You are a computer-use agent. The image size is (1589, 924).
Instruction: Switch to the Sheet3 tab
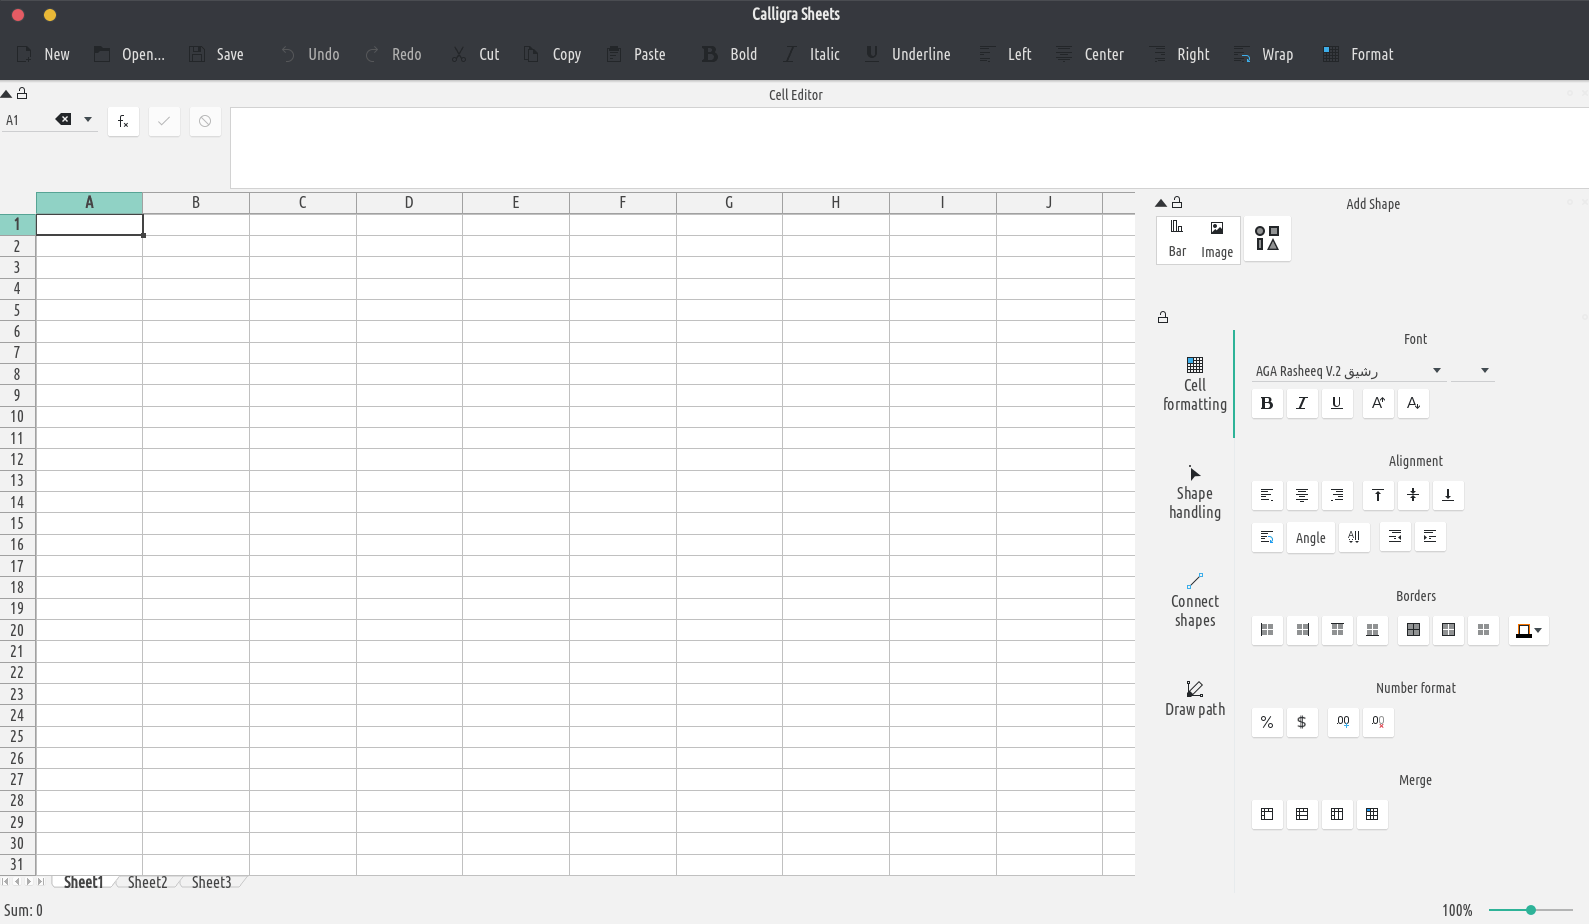[x=211, y=882]
